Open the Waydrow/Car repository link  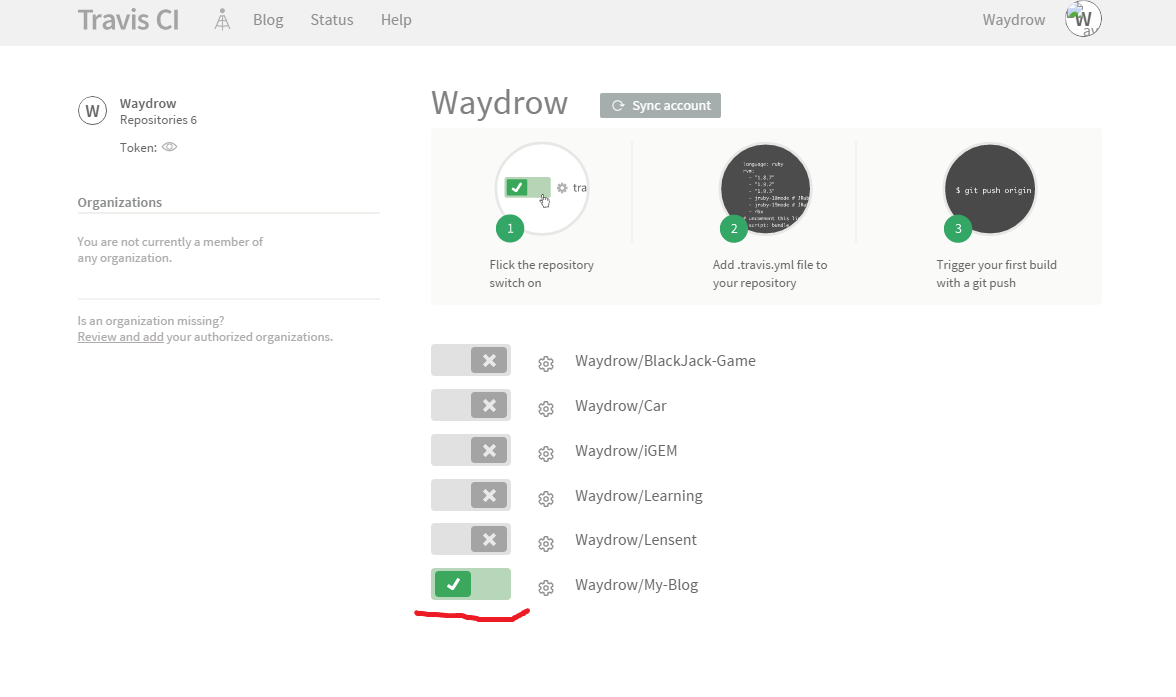(x=621, y=406)
